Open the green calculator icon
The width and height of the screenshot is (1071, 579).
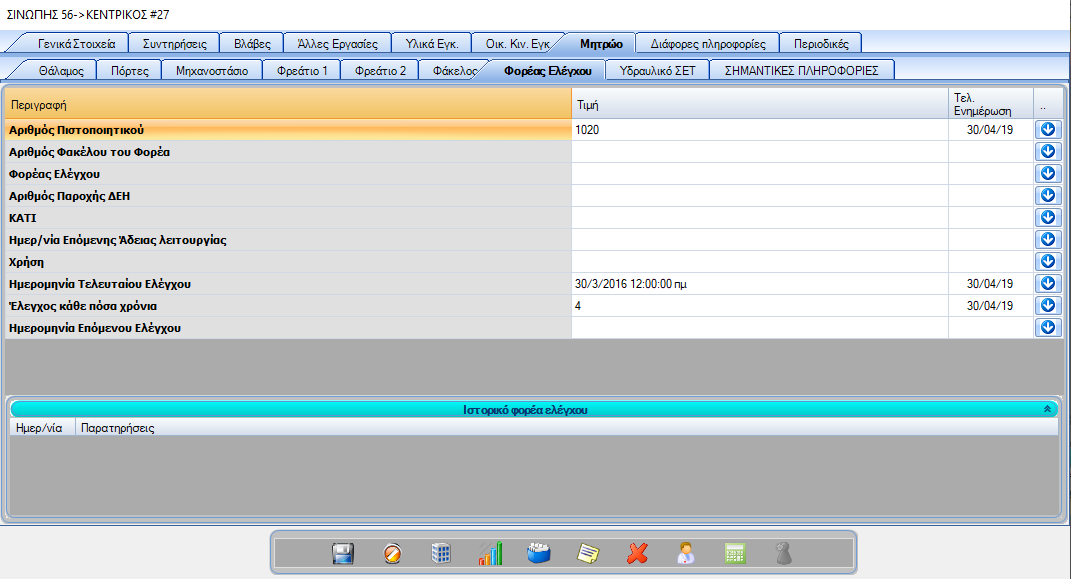pyautogui.click(x=735, y=553)
